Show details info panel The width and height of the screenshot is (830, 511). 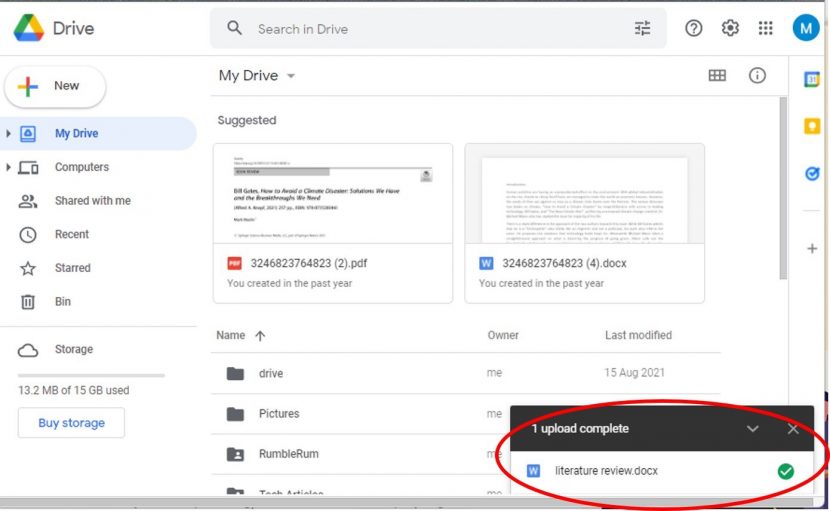757,76
